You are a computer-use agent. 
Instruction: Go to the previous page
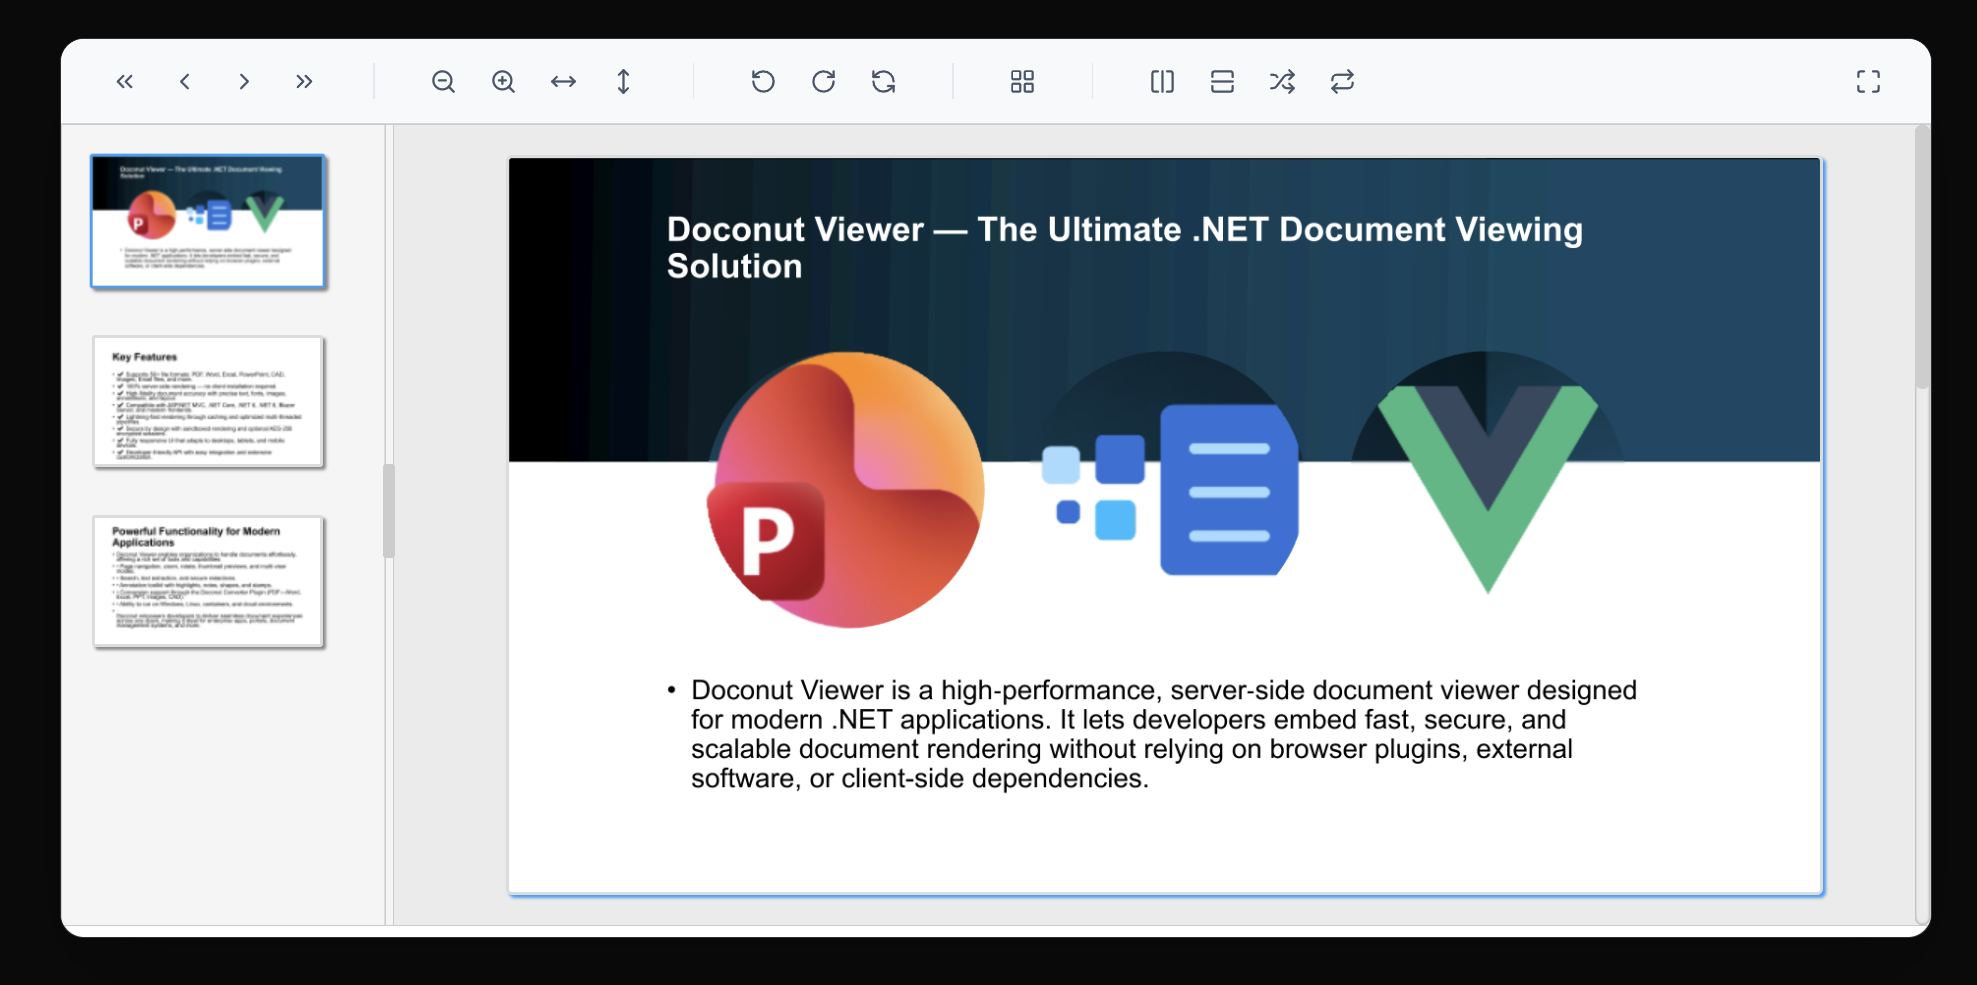185,82
